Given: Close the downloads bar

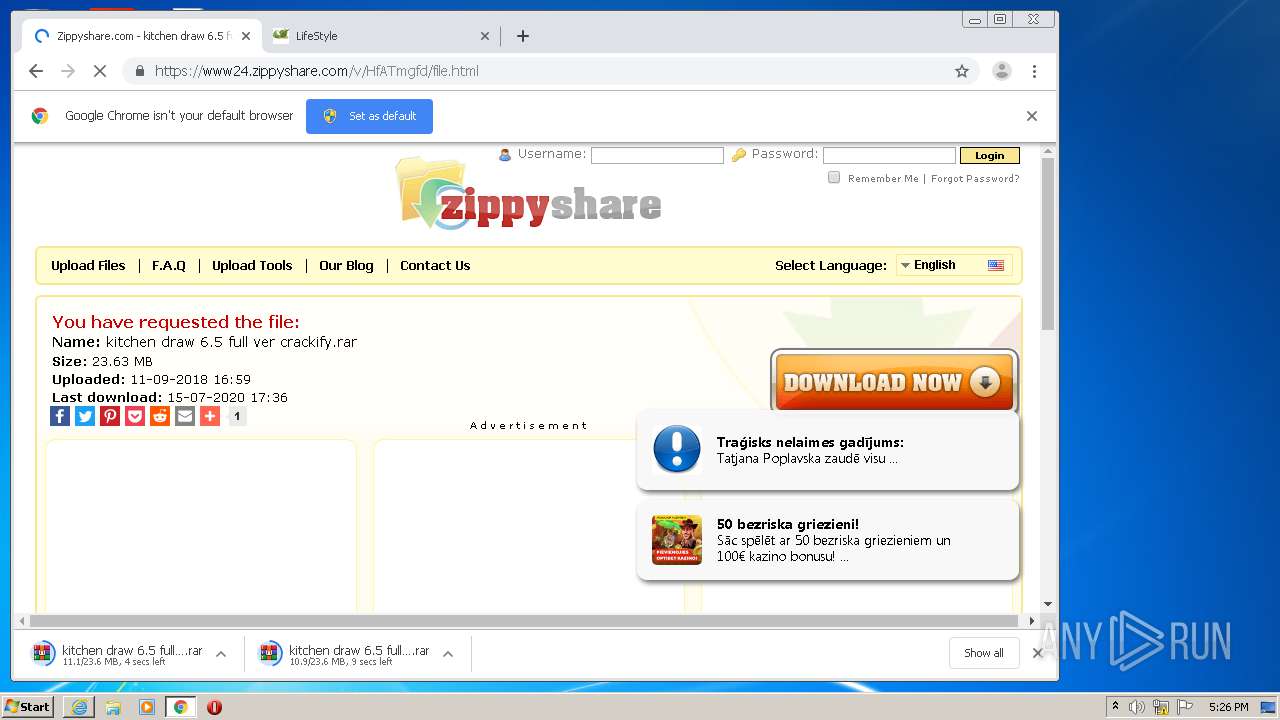Looking at the screenshot, I should [x=1038, y=653].
